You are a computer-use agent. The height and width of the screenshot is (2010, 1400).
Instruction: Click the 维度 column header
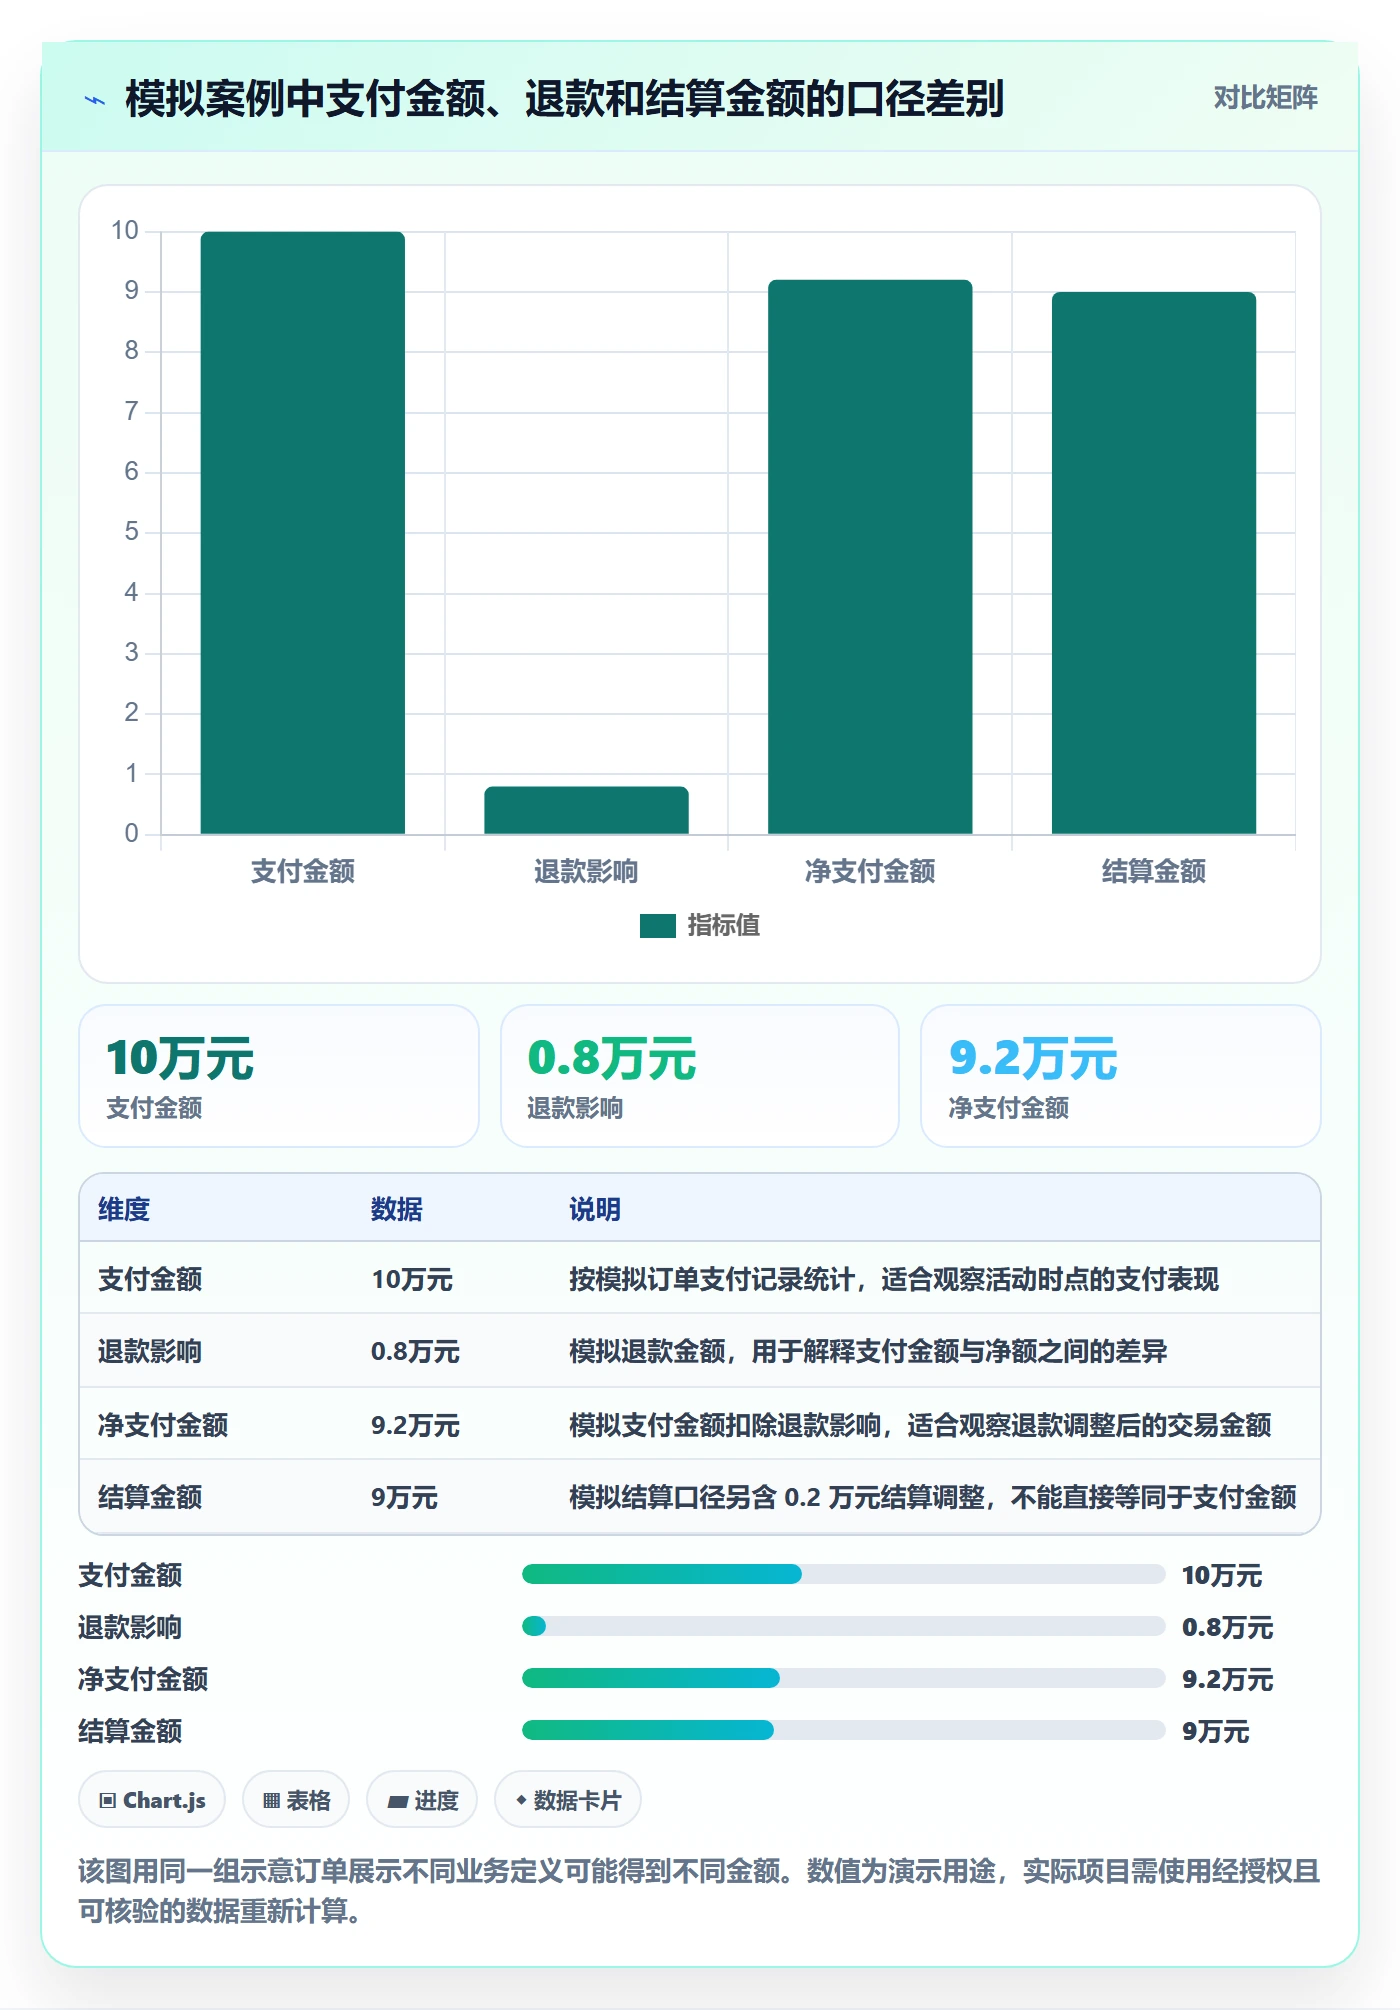124,1209
